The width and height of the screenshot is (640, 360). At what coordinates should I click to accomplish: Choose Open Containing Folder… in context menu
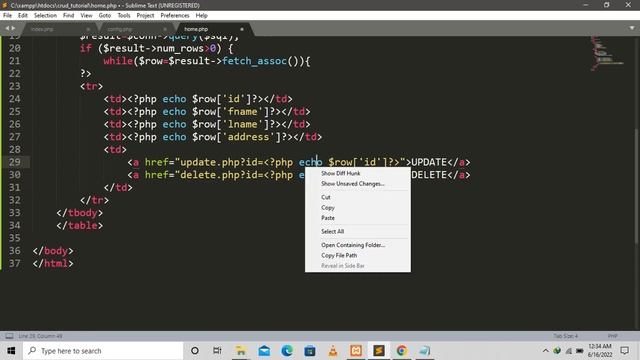pyautogui.click(x=358, y=245)
